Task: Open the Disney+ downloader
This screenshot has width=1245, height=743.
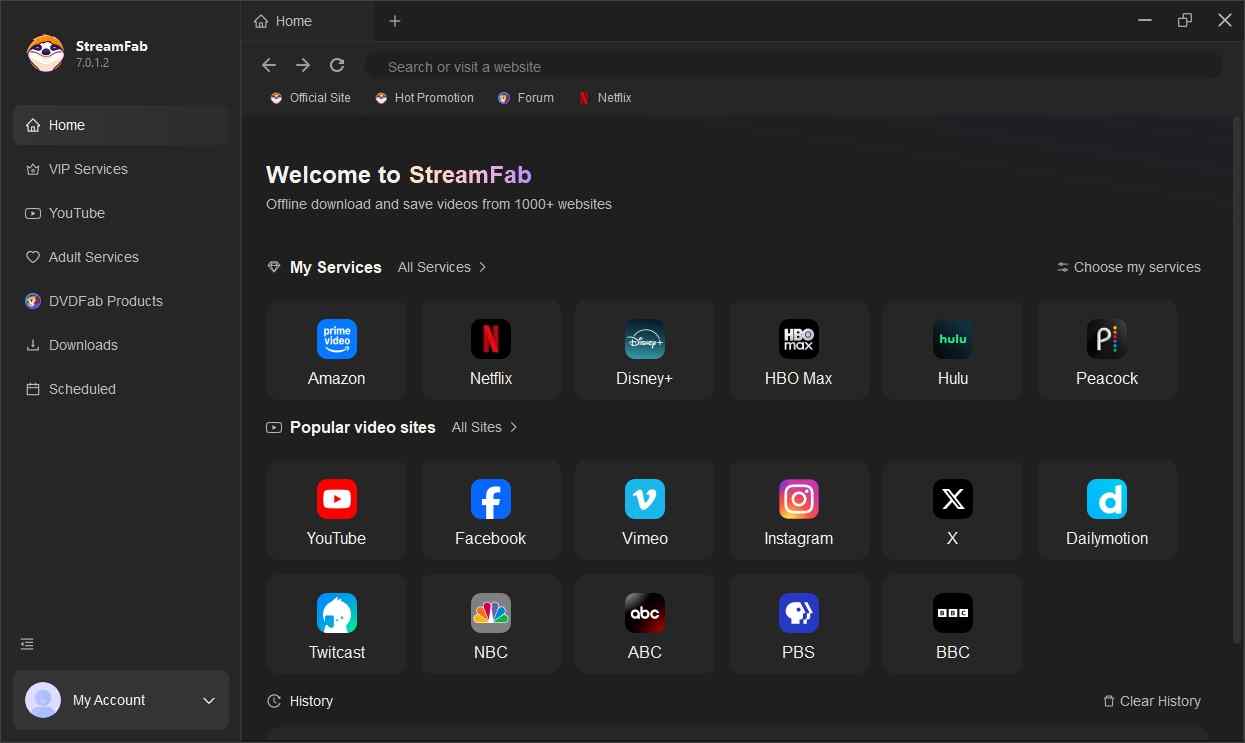Action: [644, 350]
